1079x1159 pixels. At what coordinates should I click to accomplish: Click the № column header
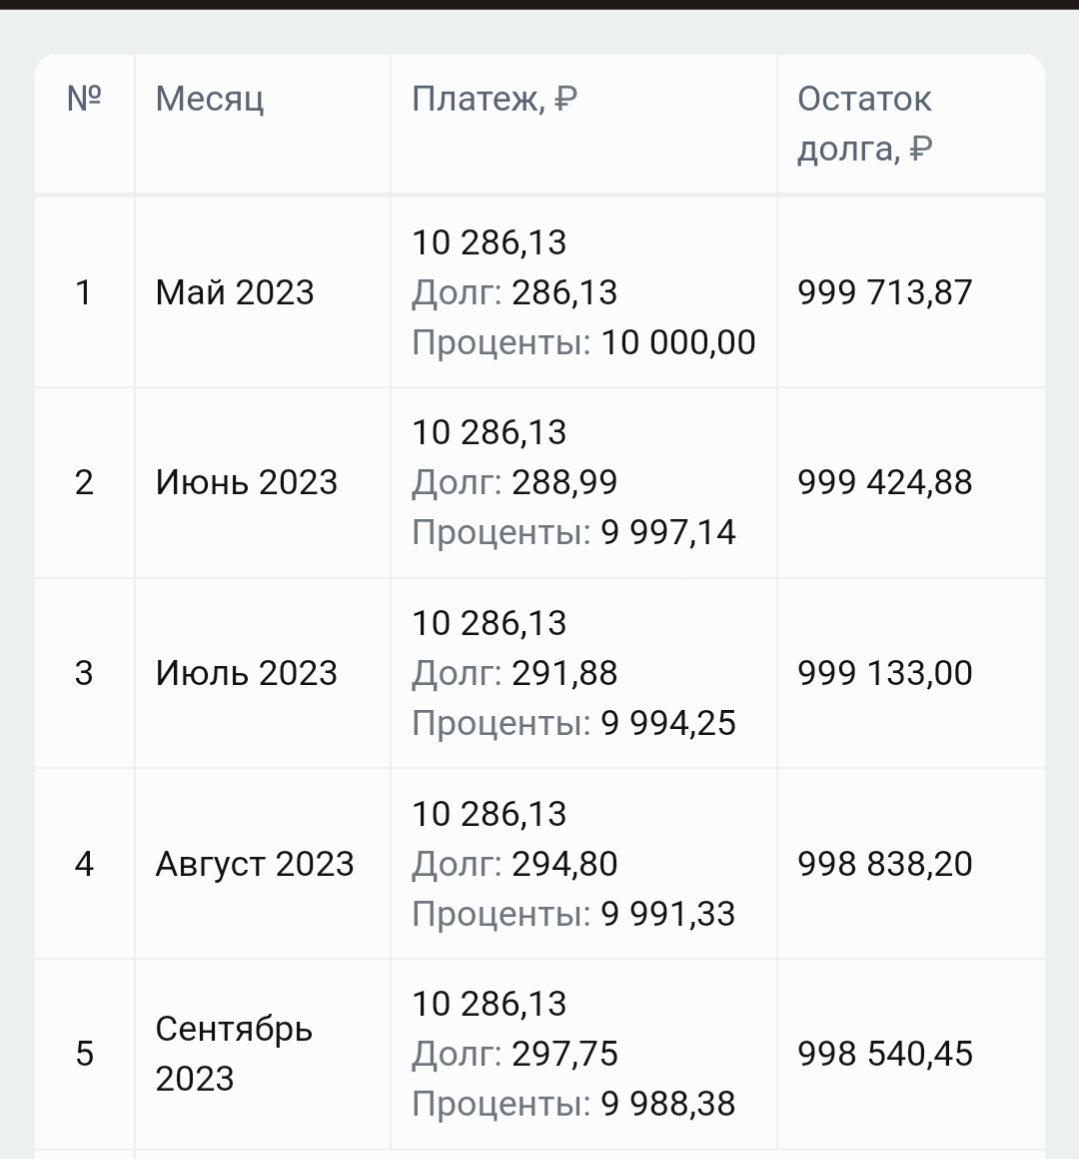(84, 99)
